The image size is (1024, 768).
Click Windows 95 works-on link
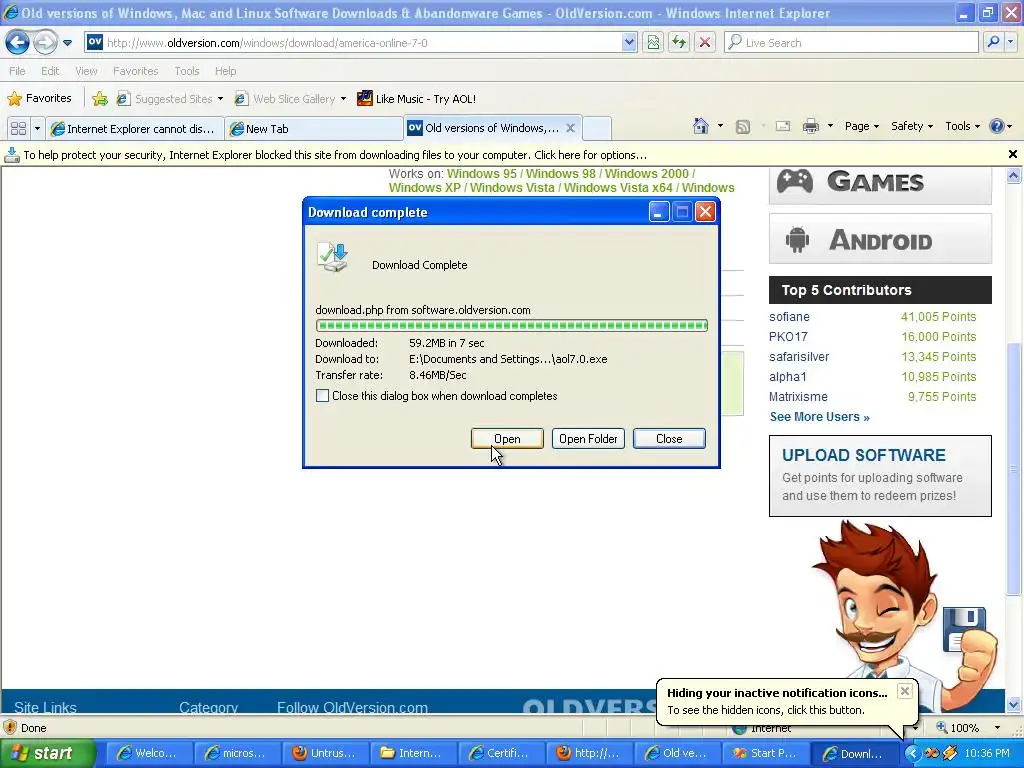point(481,174)
